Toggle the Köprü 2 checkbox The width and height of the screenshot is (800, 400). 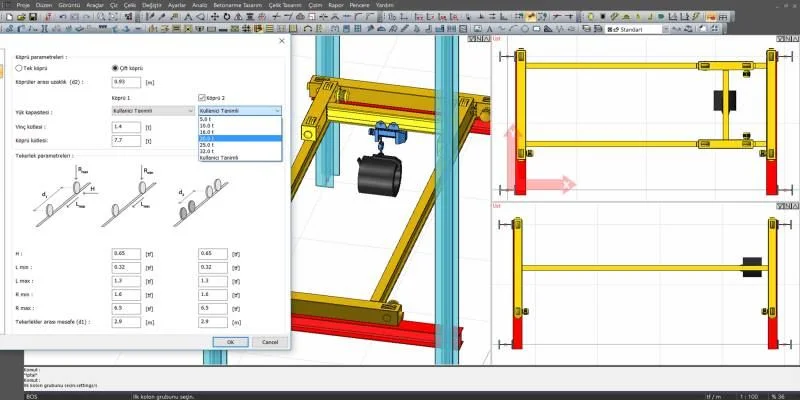[x=202, y=97]
